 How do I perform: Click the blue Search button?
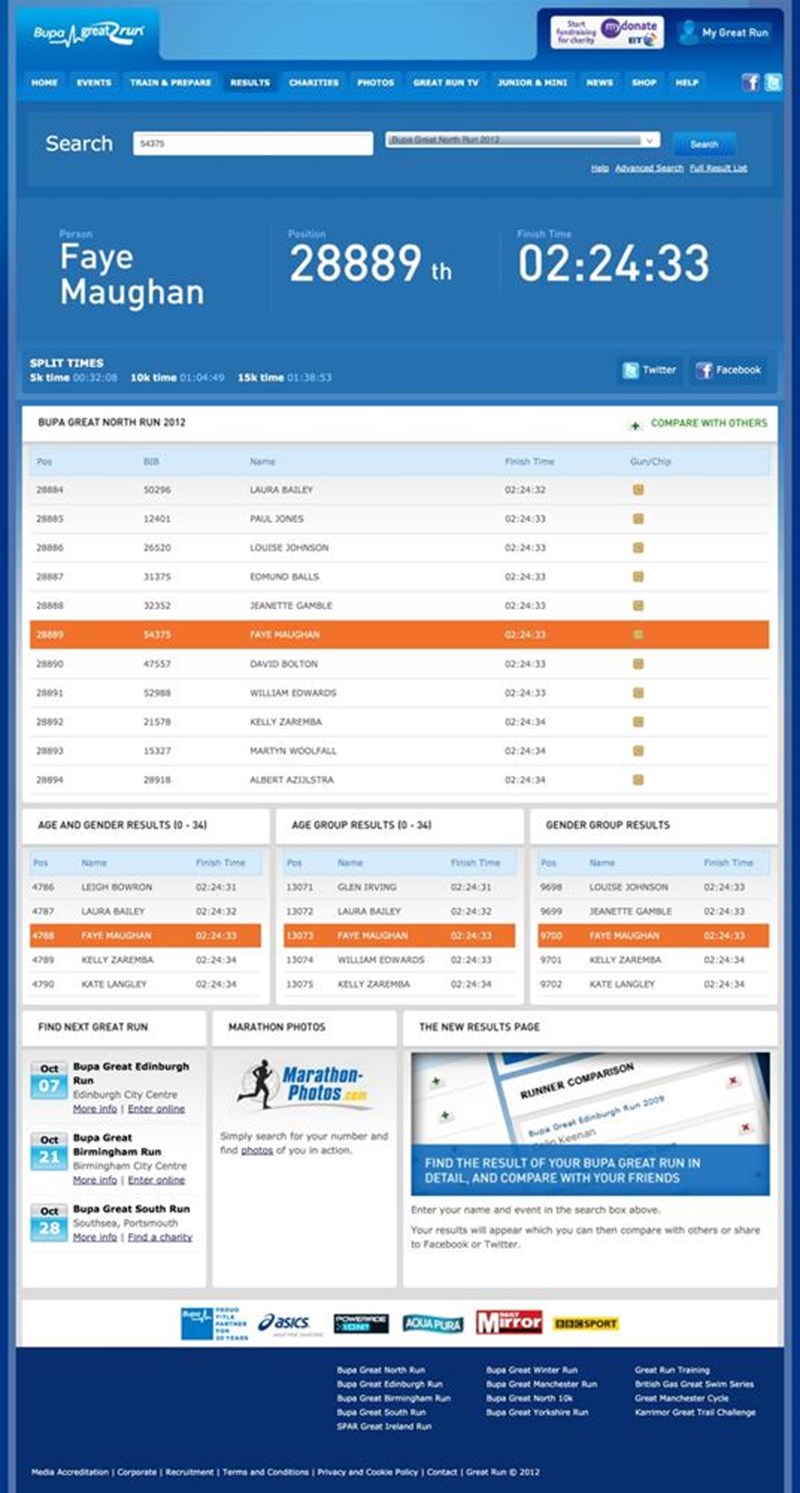pyautogui.click(x=704, y=144)
